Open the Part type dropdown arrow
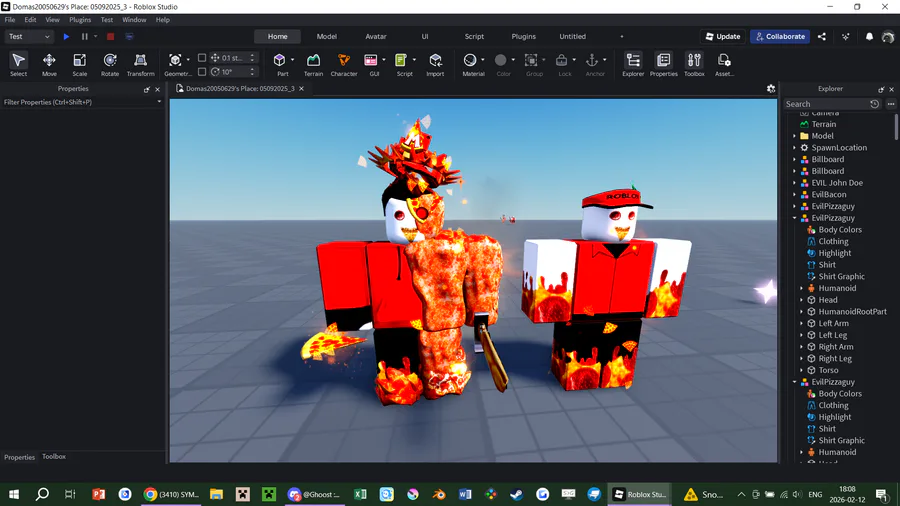Screen dimensions: 900x506 coord(292,60)
